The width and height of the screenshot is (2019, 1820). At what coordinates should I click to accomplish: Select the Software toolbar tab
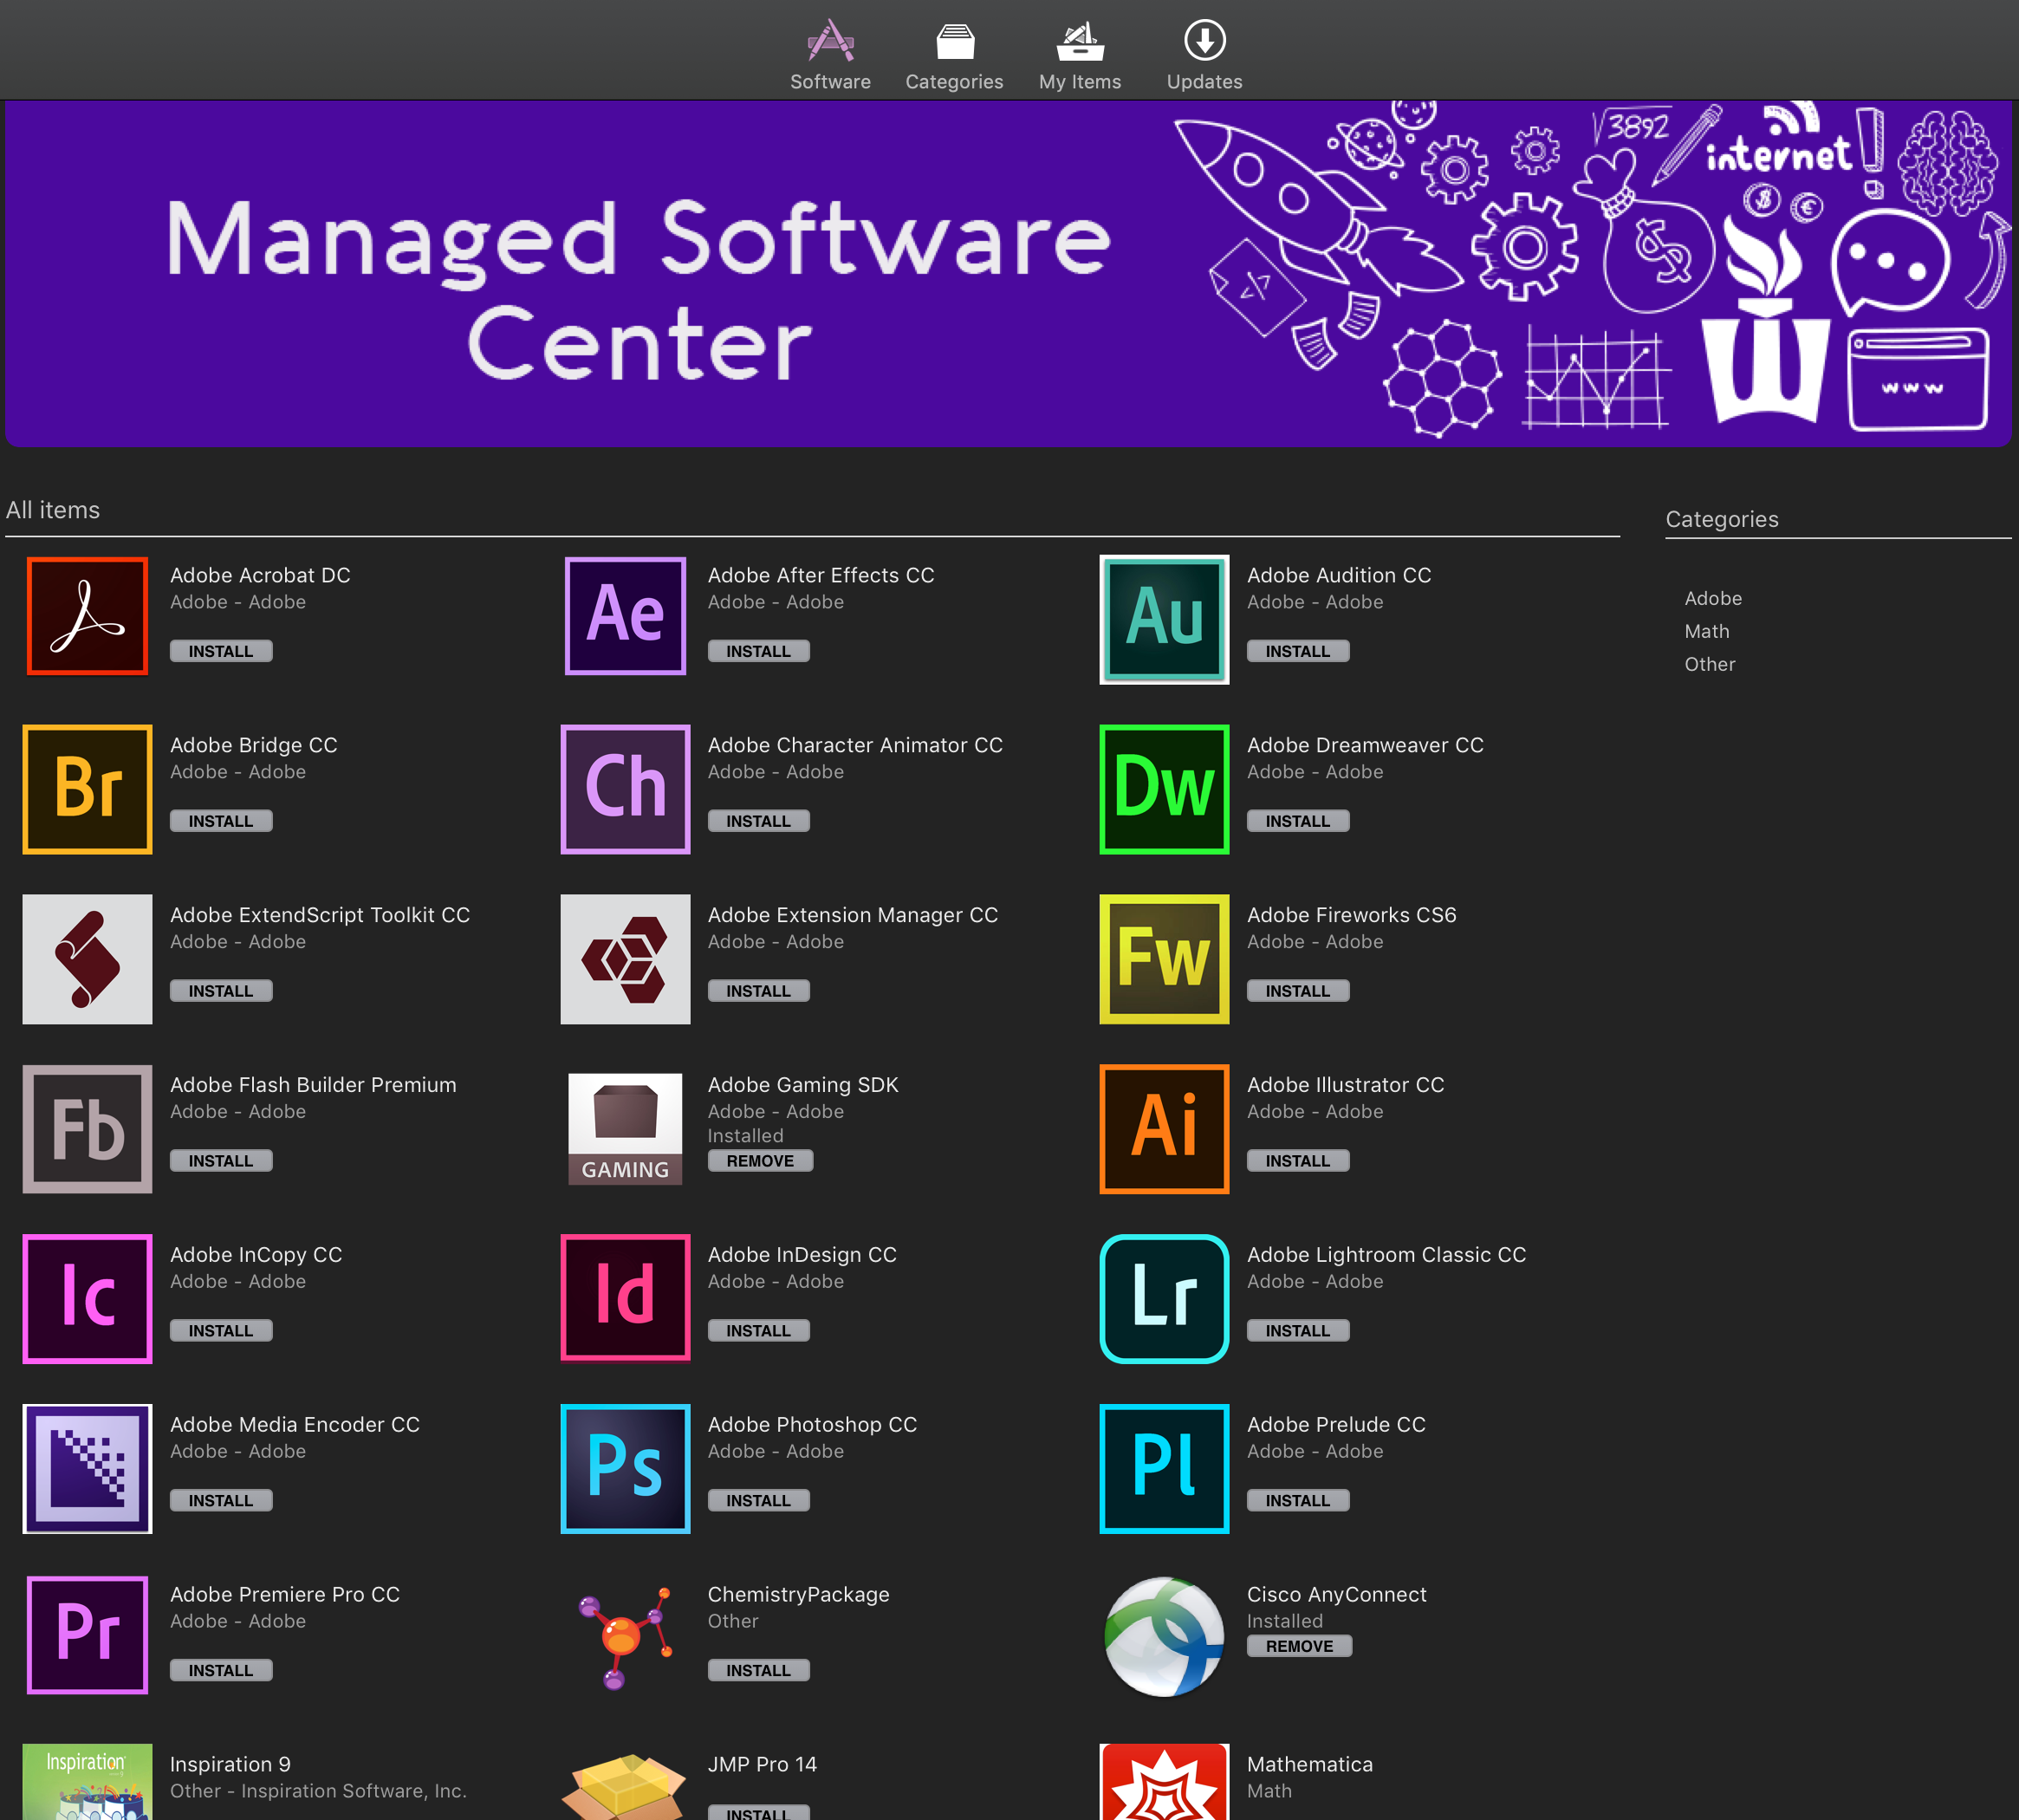pos(829,55)
